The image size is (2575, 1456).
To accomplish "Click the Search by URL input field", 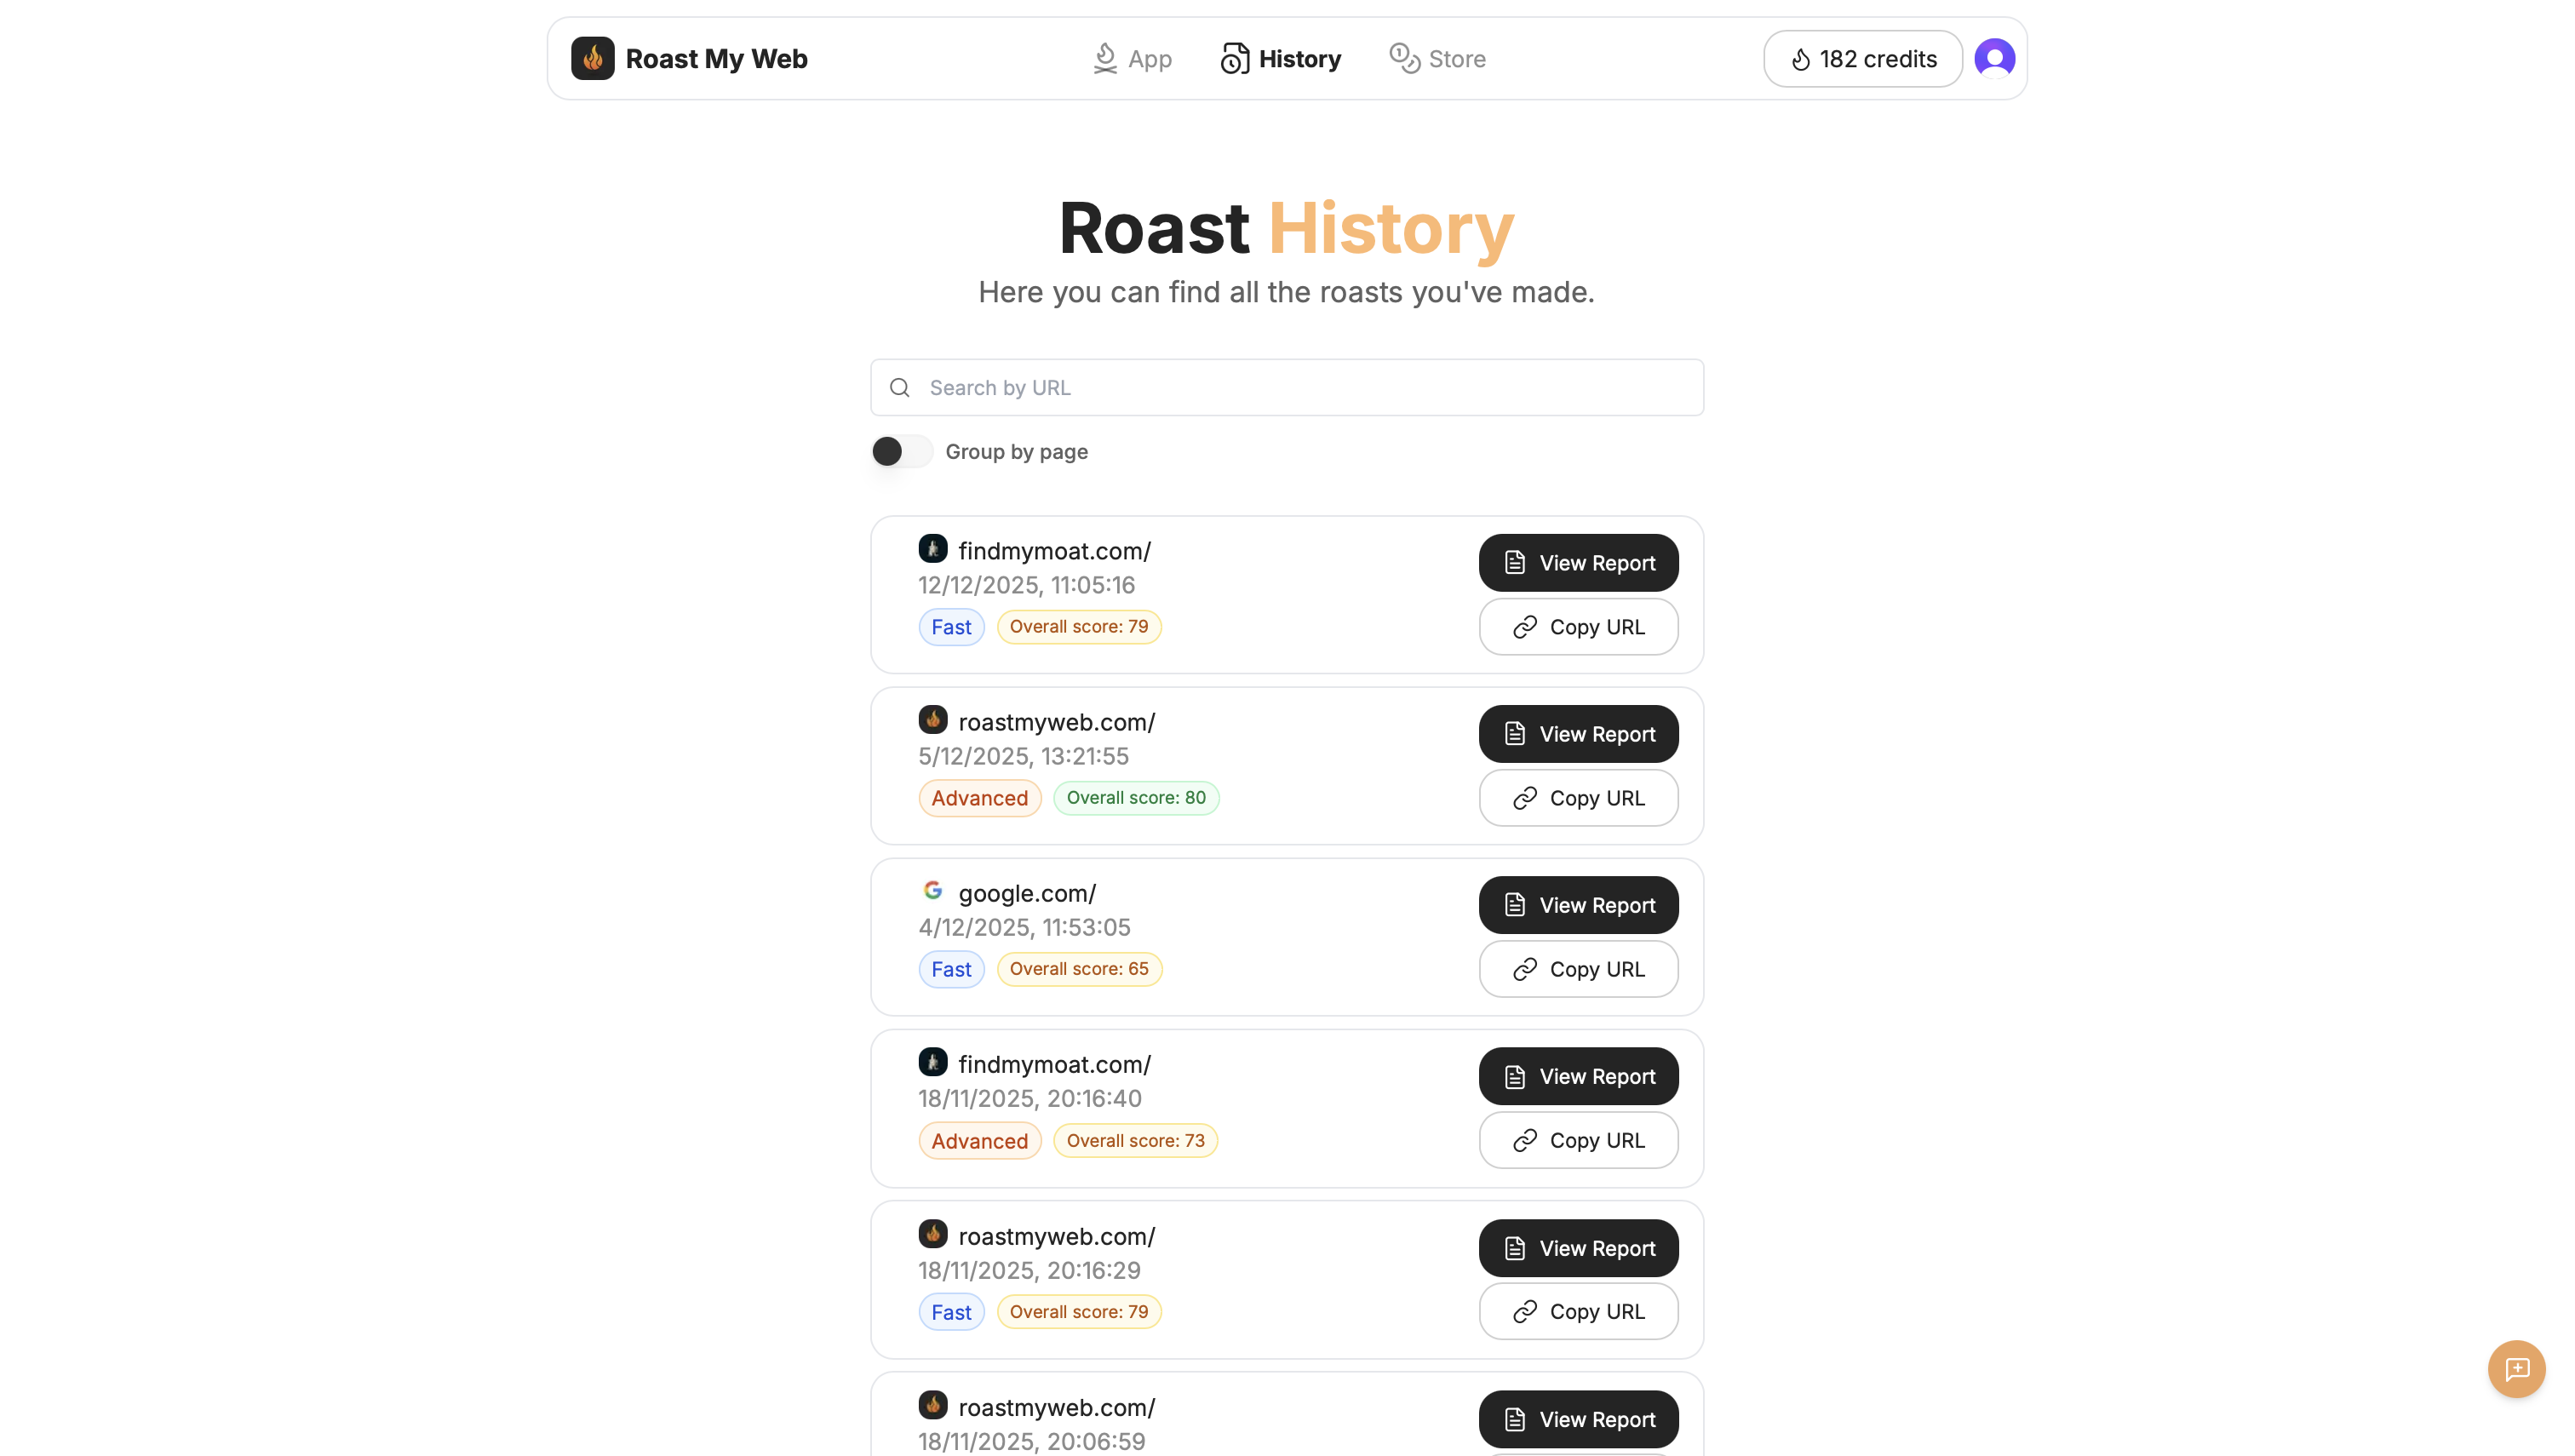I will tap(1286, 387).
